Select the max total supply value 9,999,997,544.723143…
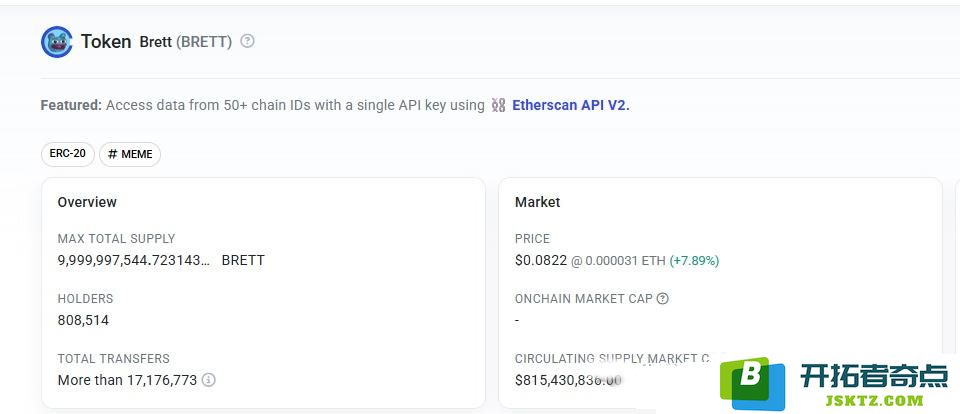This screenshot has height=414, width=960. (133, 260)
